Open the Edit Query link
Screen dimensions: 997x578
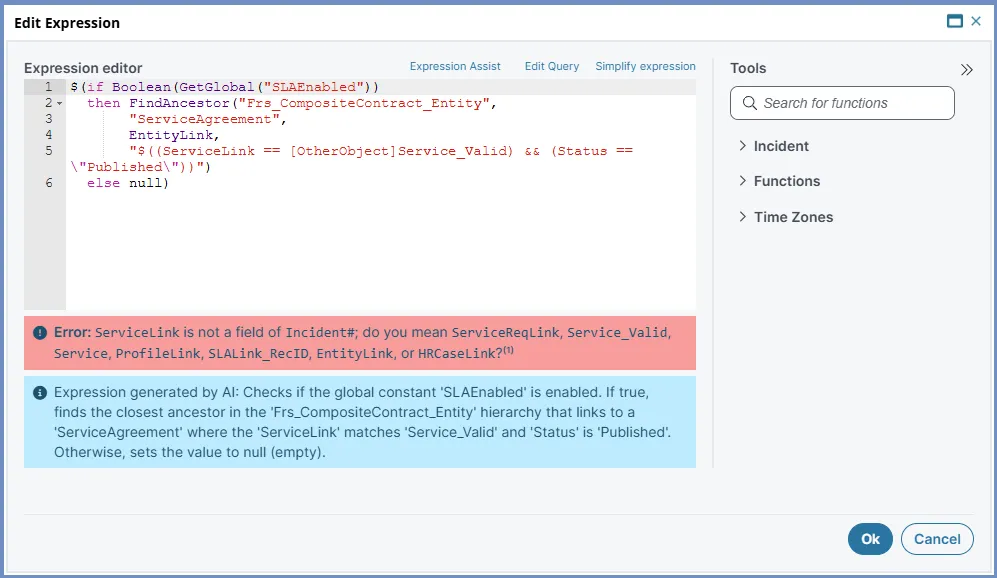(552, 66)
